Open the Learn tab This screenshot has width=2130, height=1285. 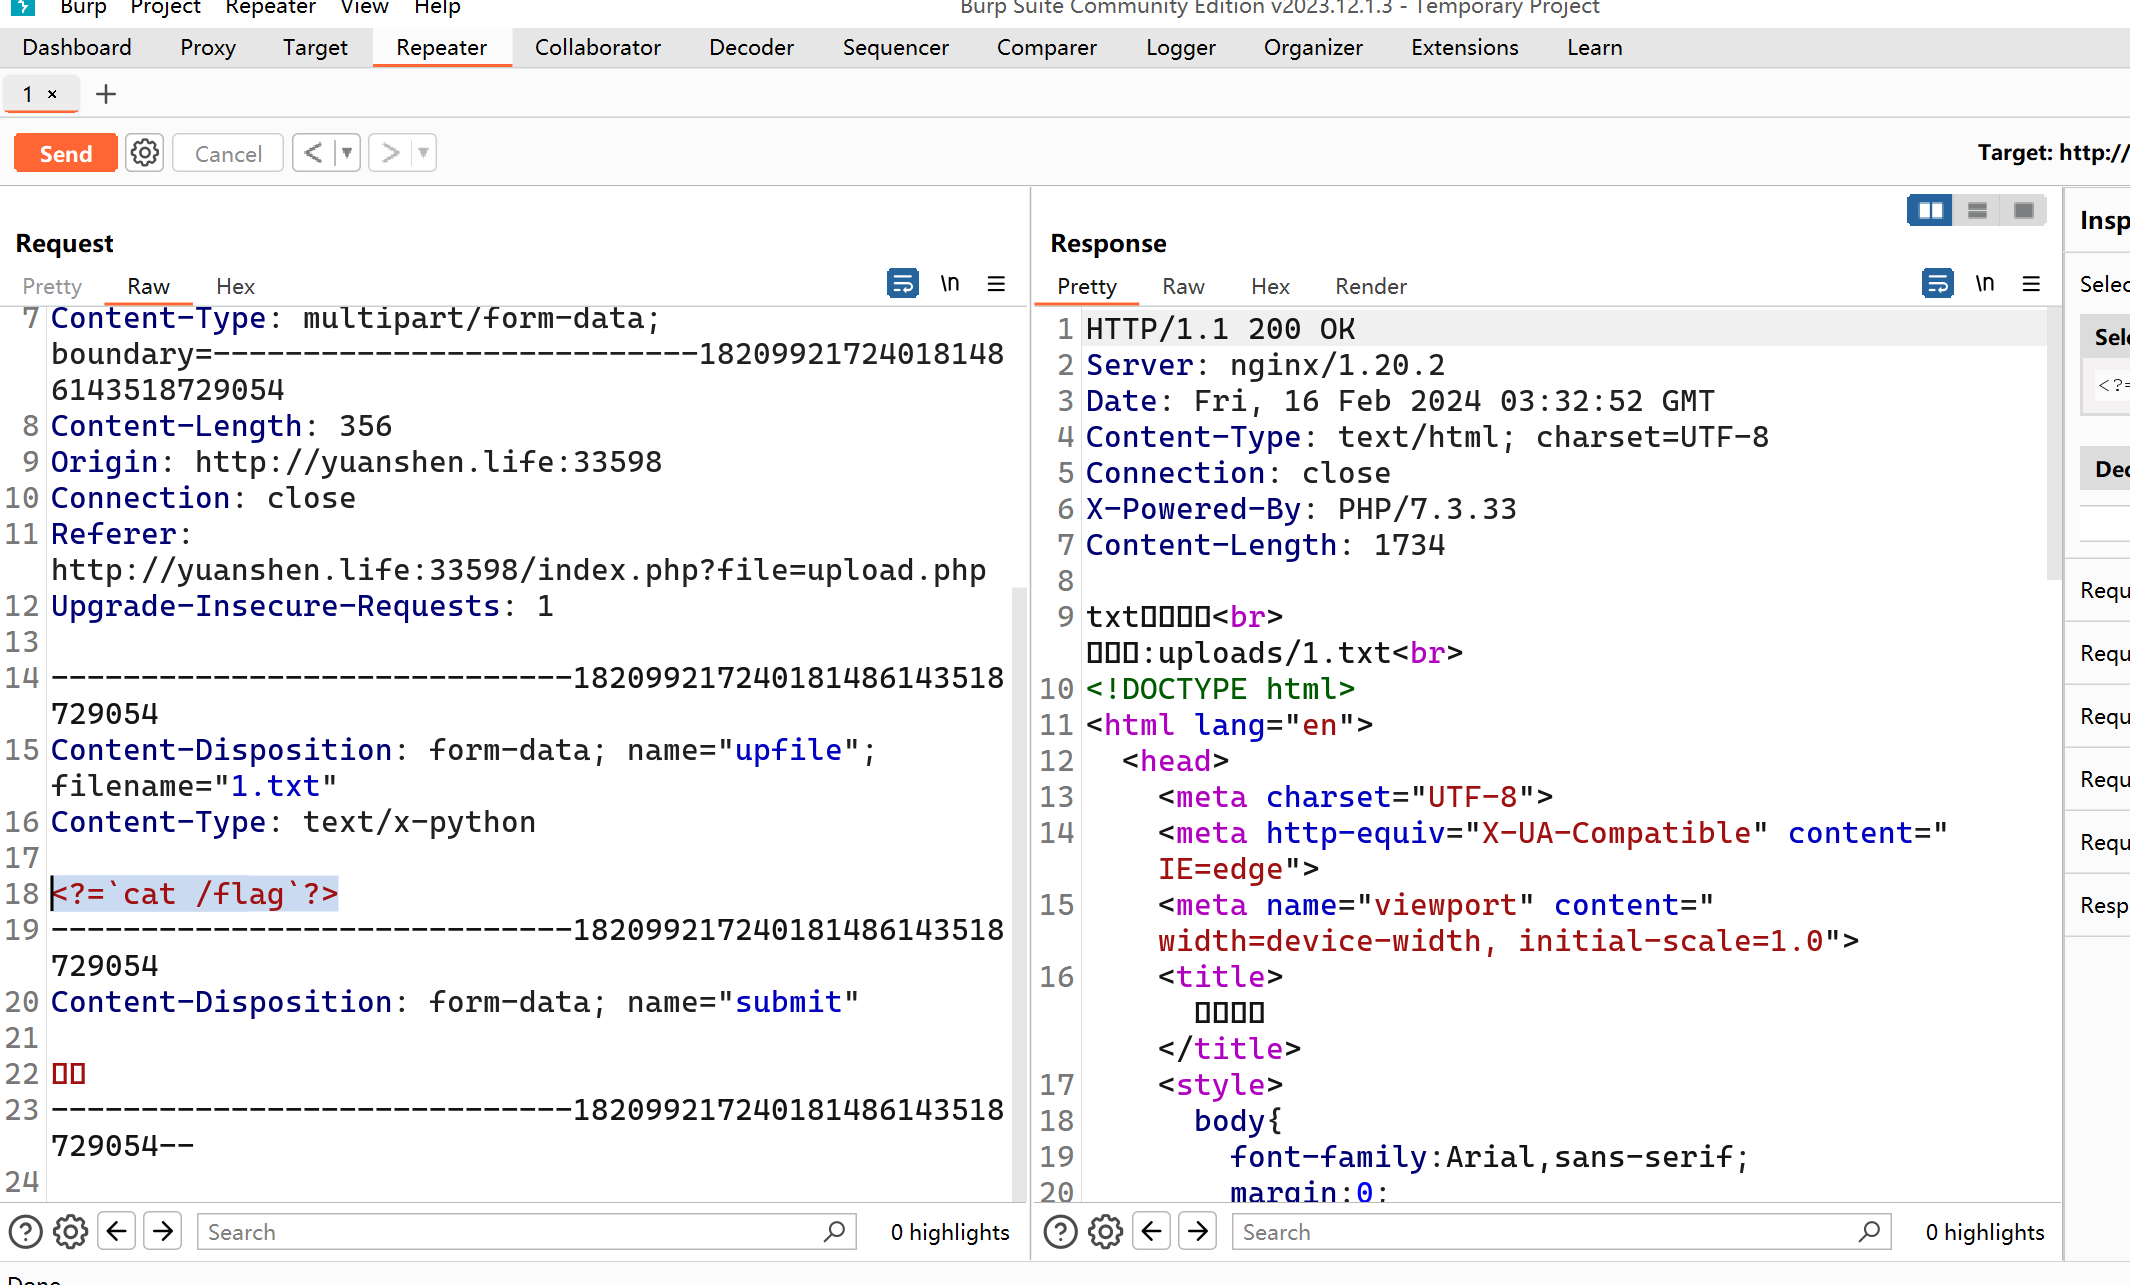click(x=1595, y=47)
